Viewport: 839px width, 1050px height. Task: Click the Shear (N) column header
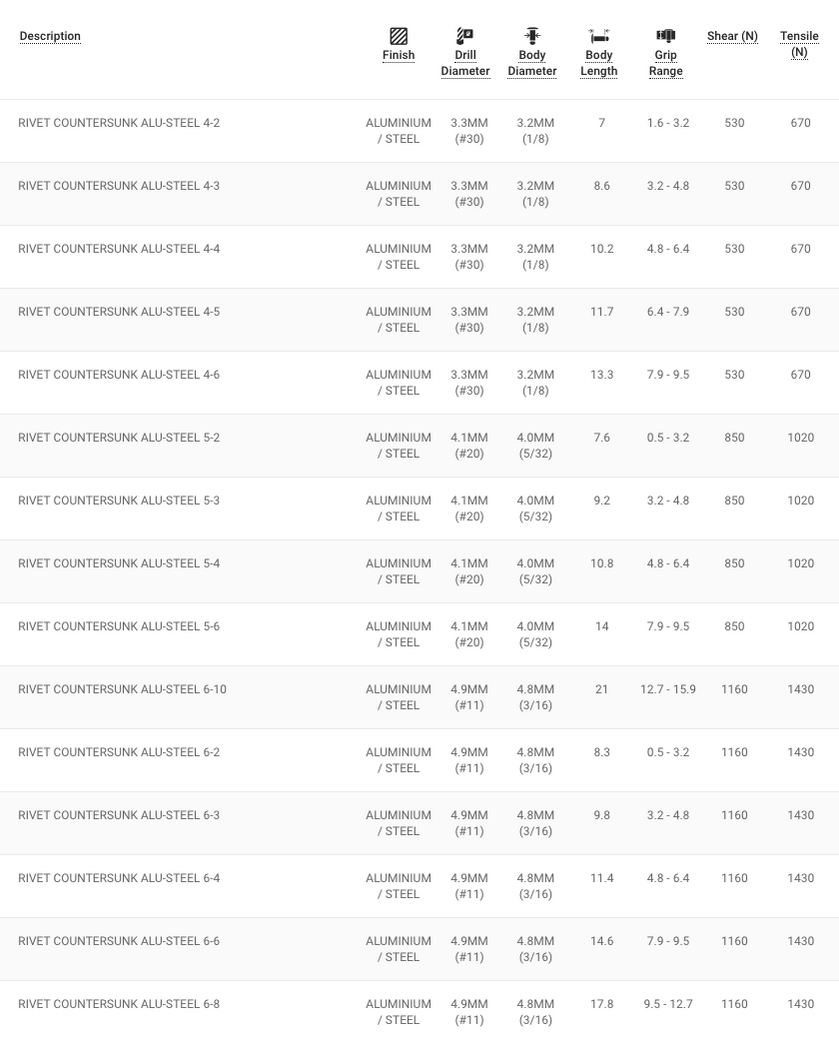pos(733,36)
